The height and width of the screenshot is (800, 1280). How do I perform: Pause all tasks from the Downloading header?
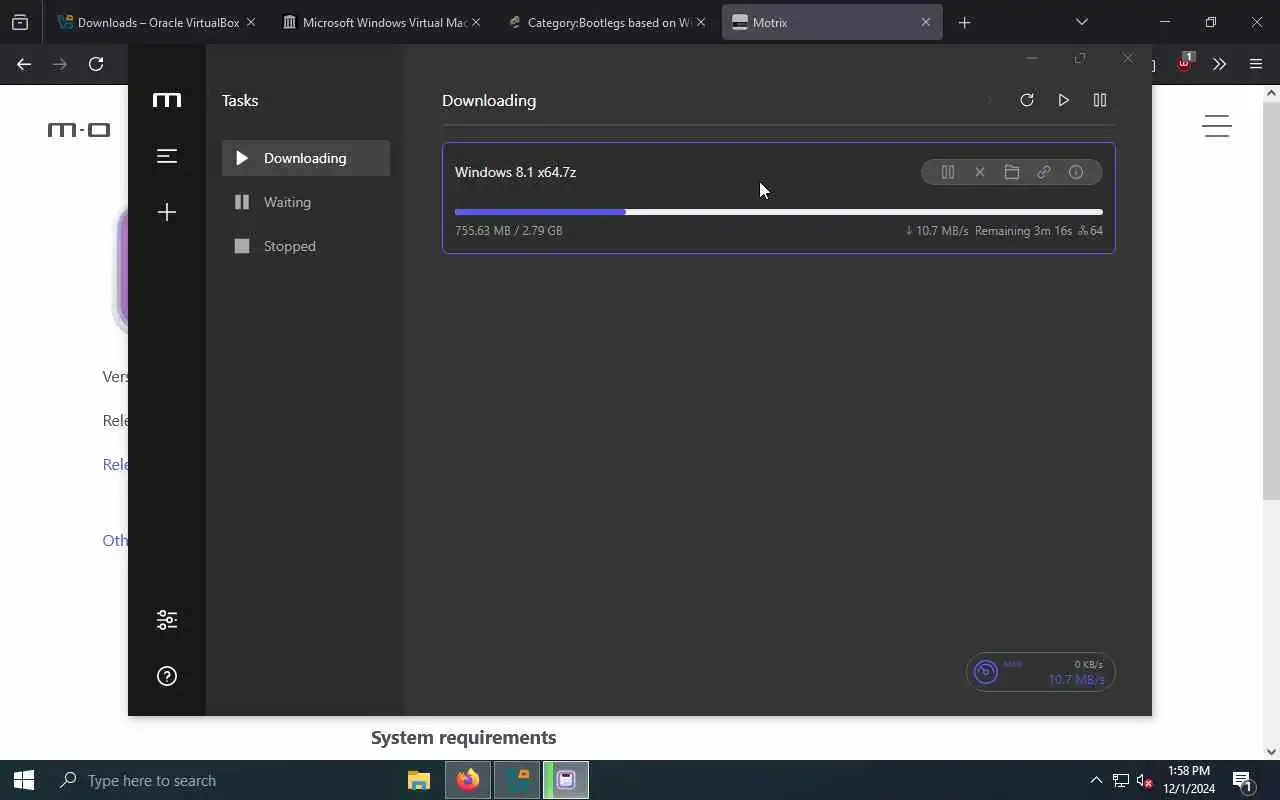[1100, 100]
